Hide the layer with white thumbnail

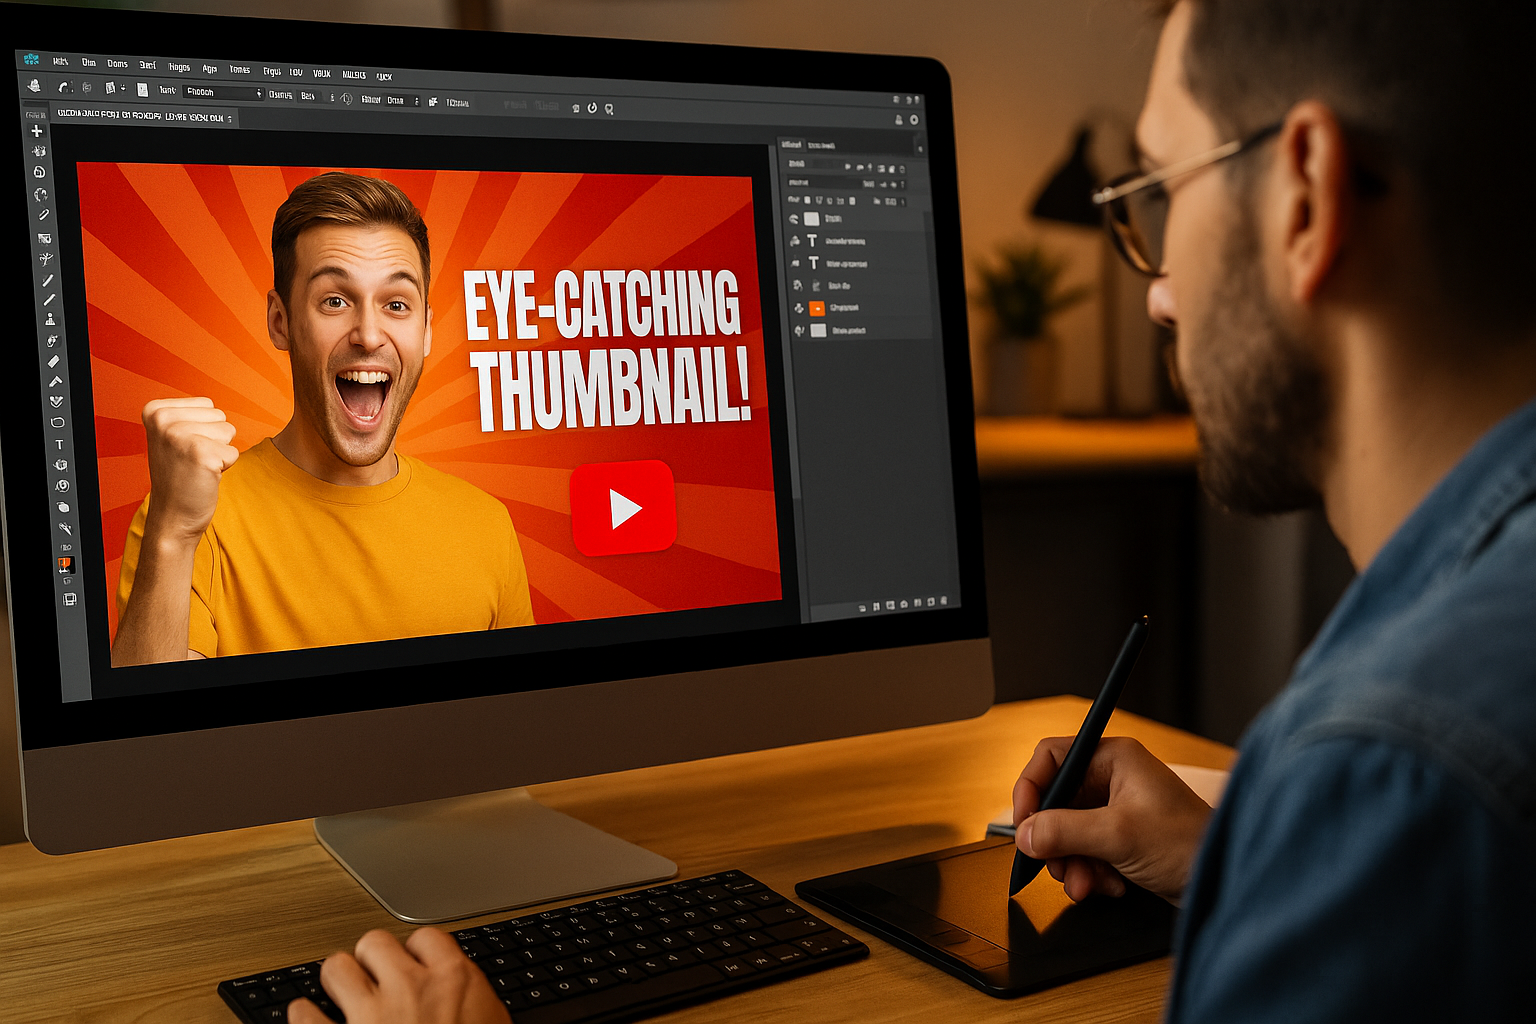(x=794, y=218)
